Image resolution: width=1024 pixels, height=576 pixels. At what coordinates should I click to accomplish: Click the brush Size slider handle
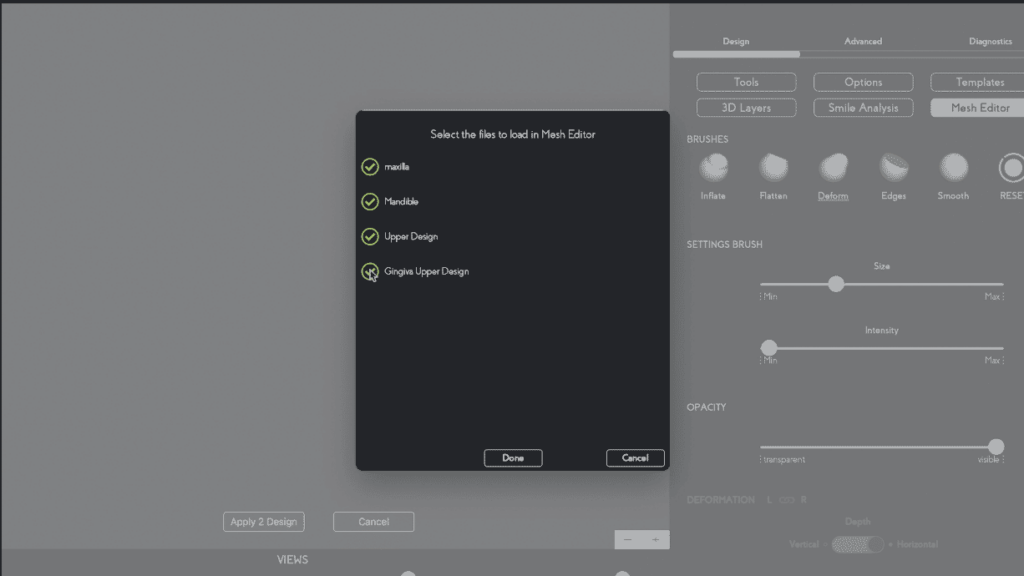836,285
